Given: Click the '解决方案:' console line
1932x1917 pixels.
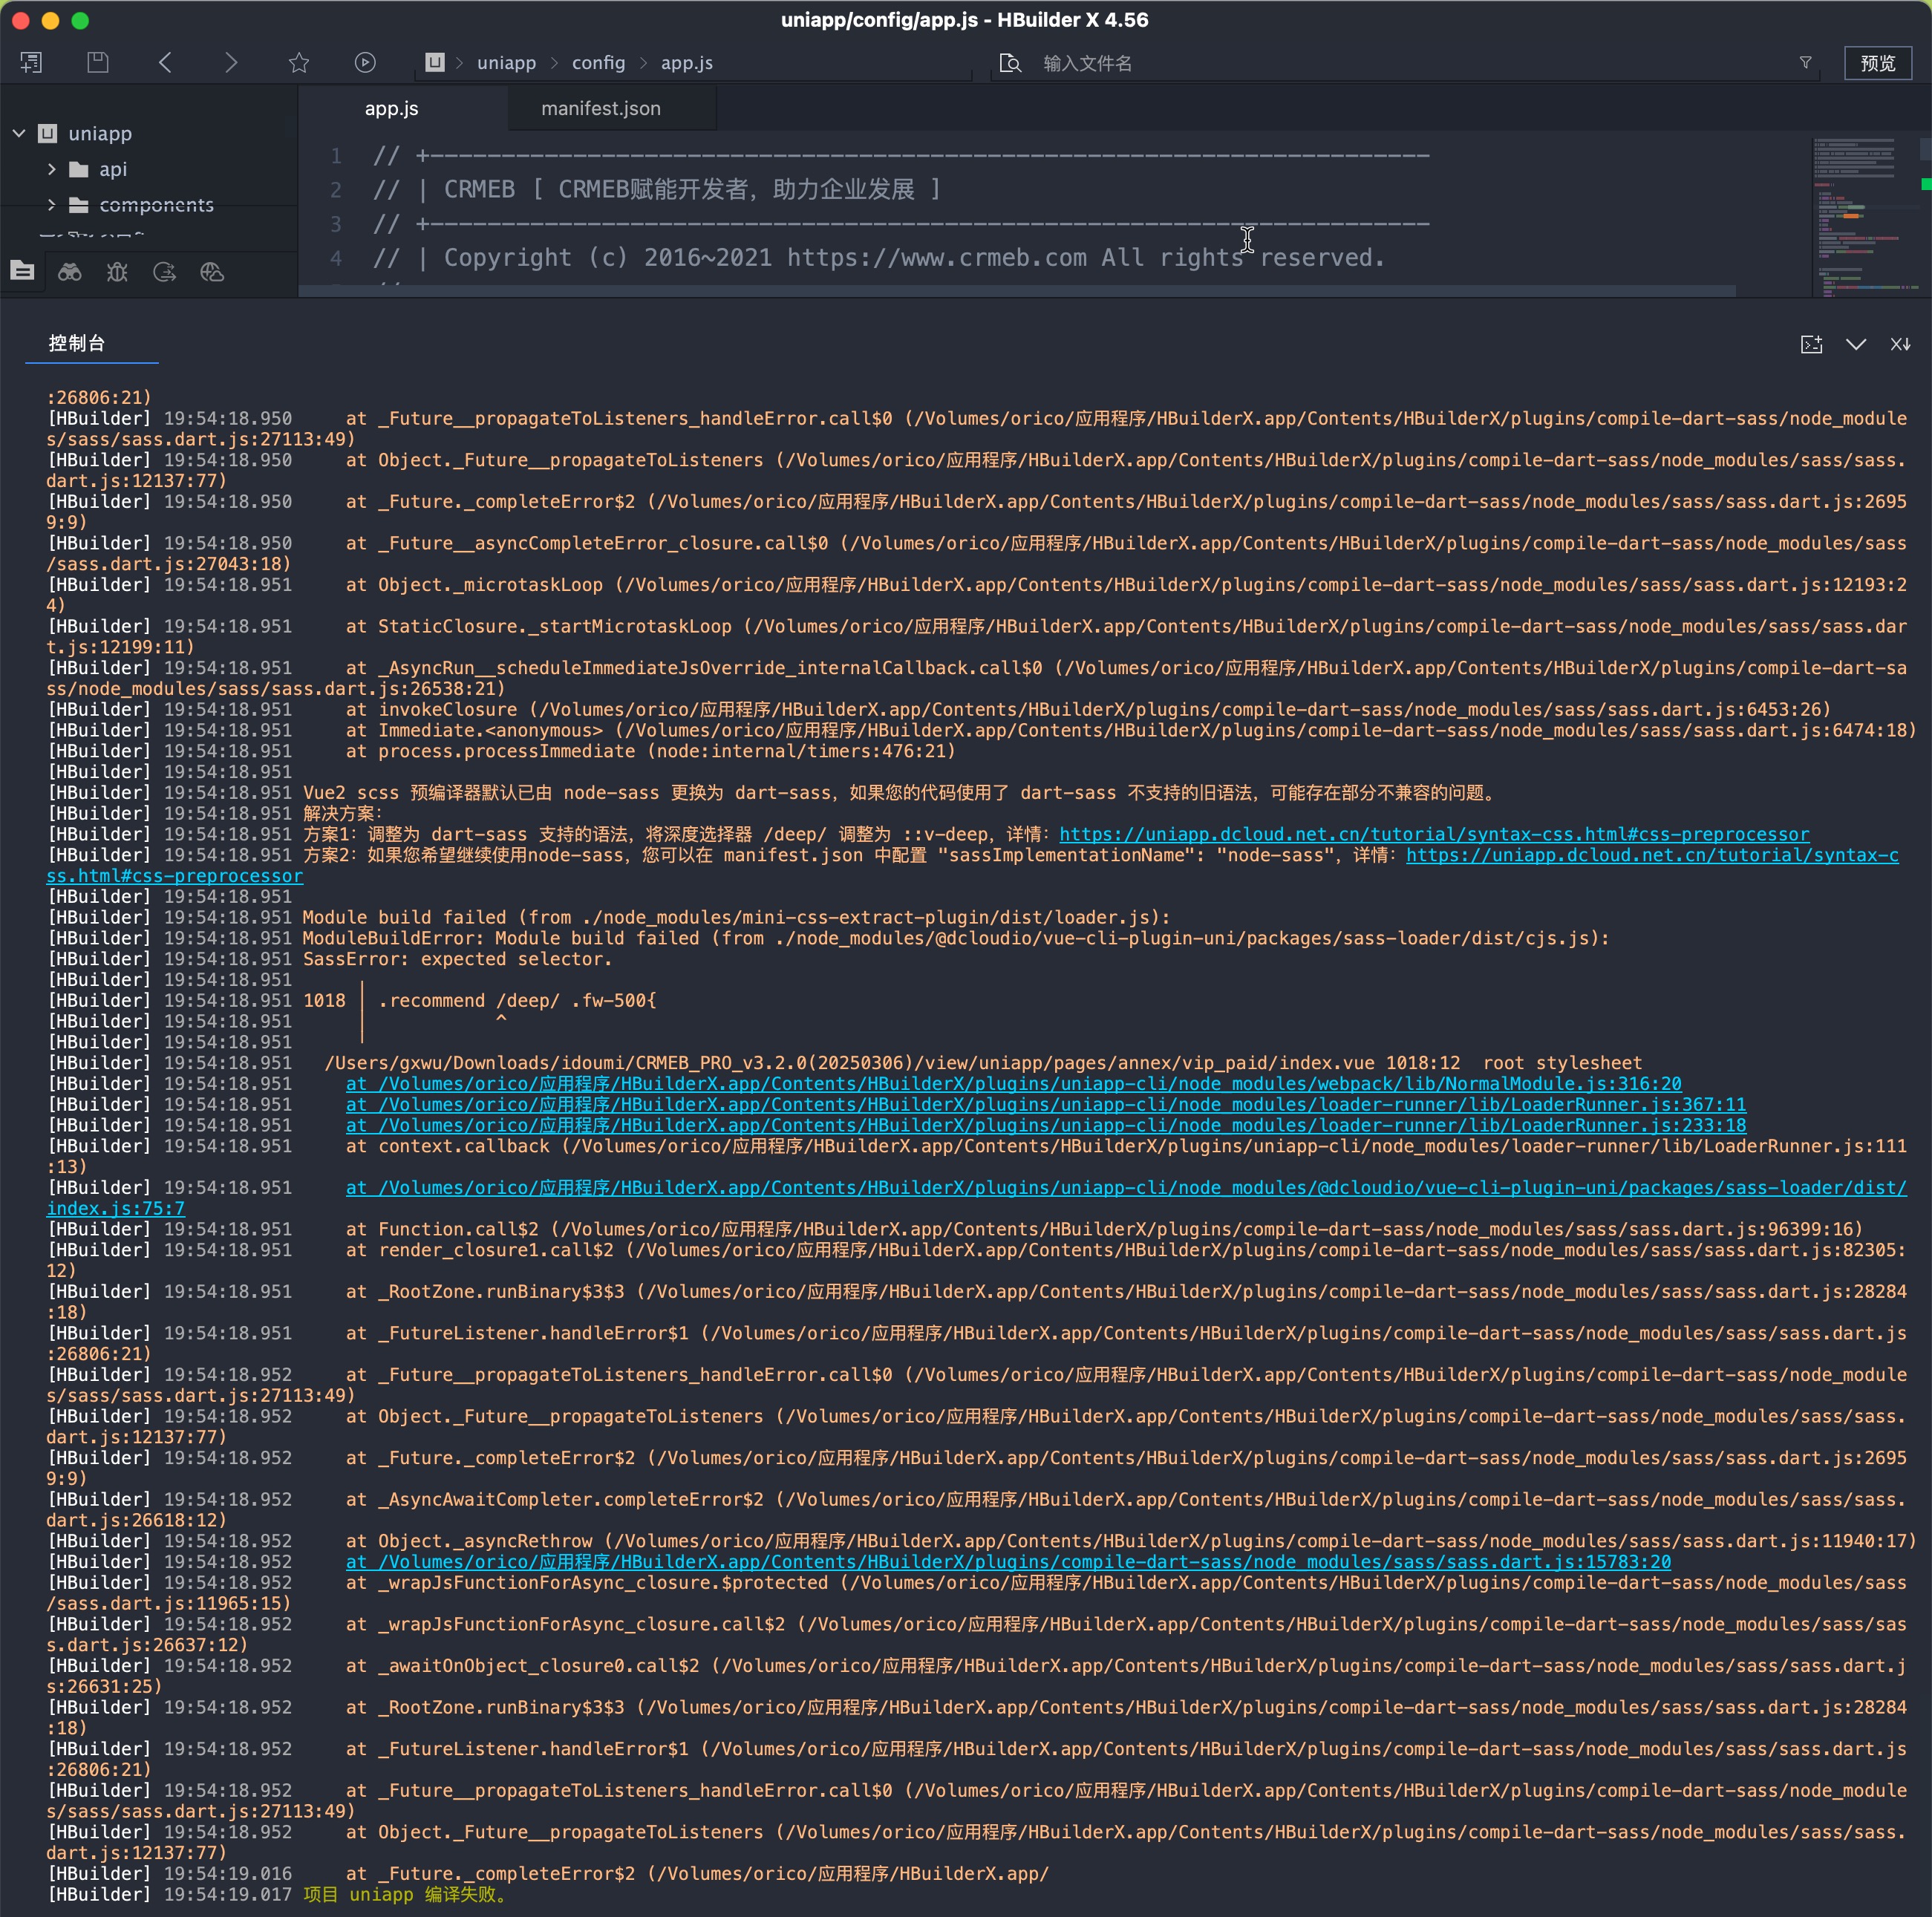Looking at the screenshot, I should pos(343,813).
